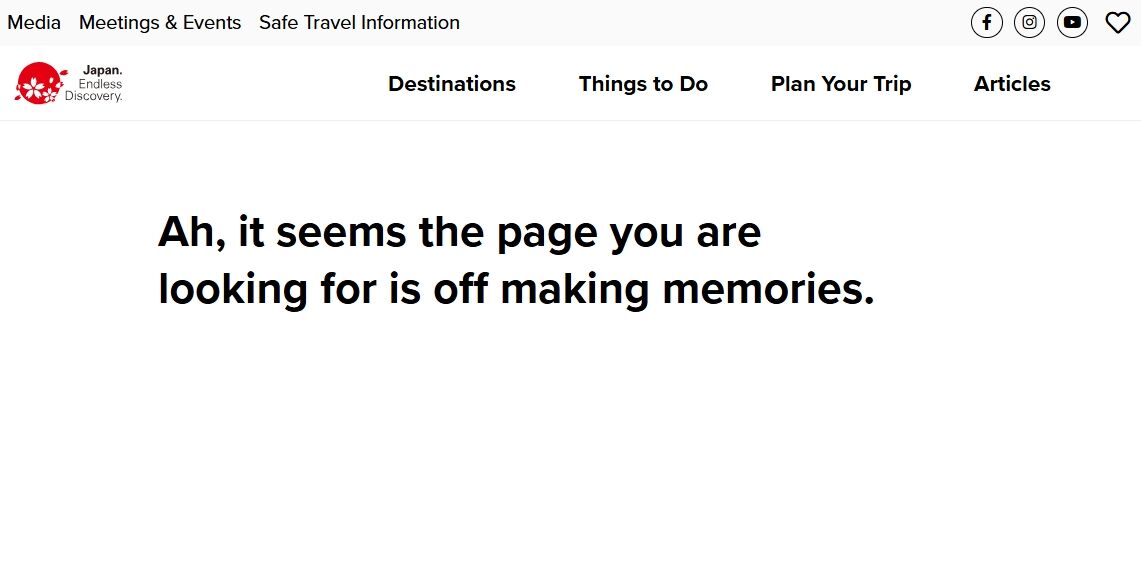Open the Facebook social icon
Viewport: 1141px width, 583px height.
986,22
